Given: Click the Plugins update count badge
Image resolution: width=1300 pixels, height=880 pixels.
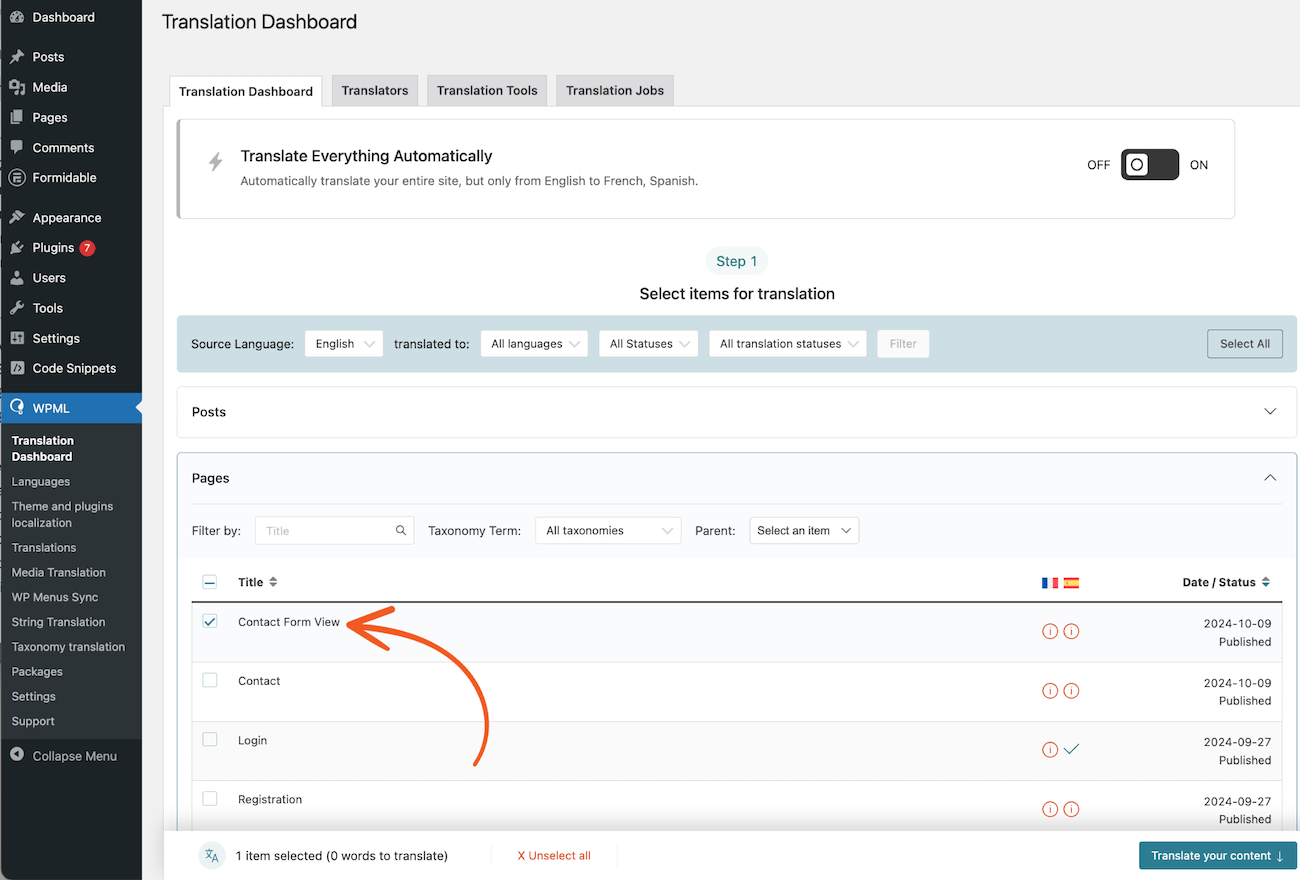Looking at the screenshot, I should pos(87,247).
